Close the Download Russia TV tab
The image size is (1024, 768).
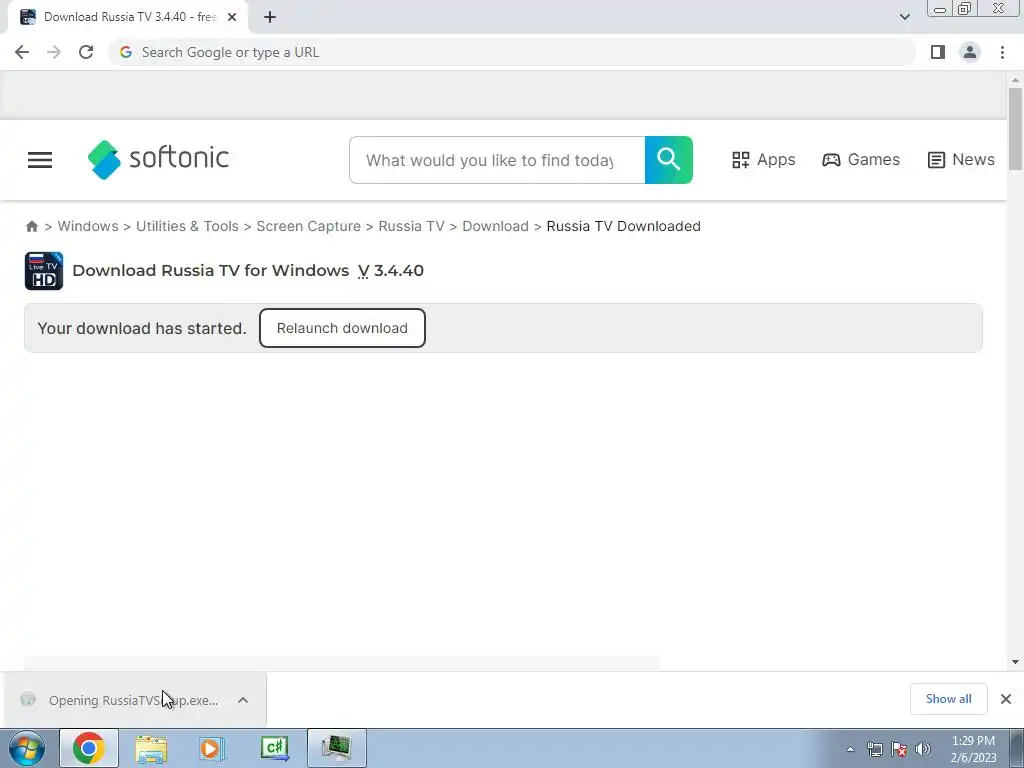pos(232,17)
